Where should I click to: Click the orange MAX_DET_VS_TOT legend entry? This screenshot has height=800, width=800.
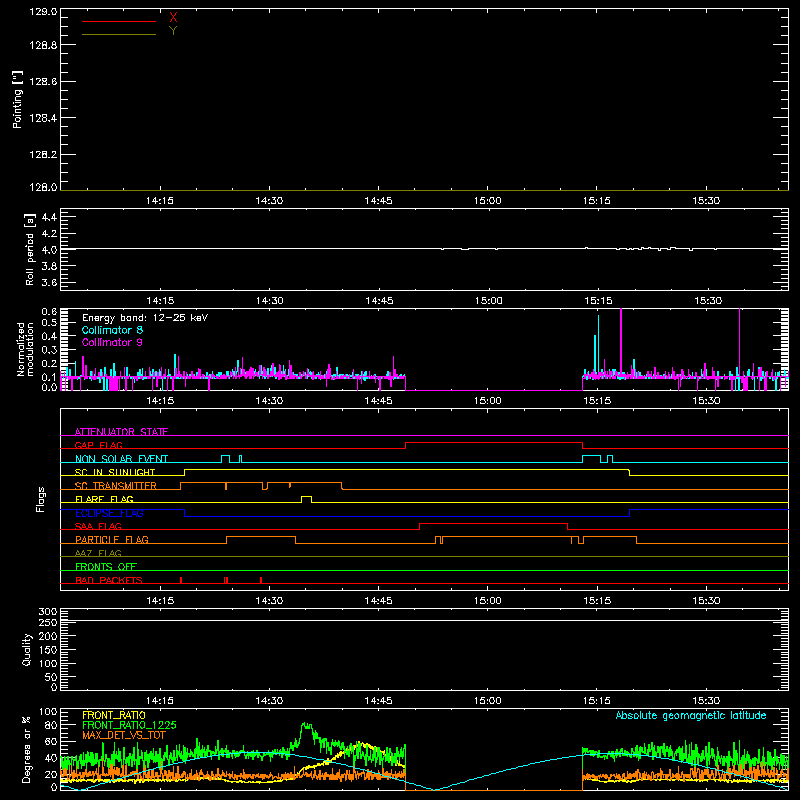[x=122, y=735]
